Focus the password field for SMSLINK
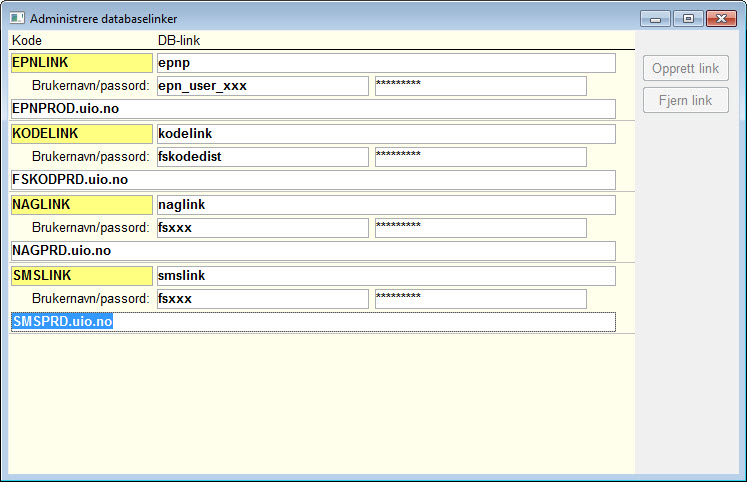The width and height of the screenshot is (747, 482). coord(481,299)
